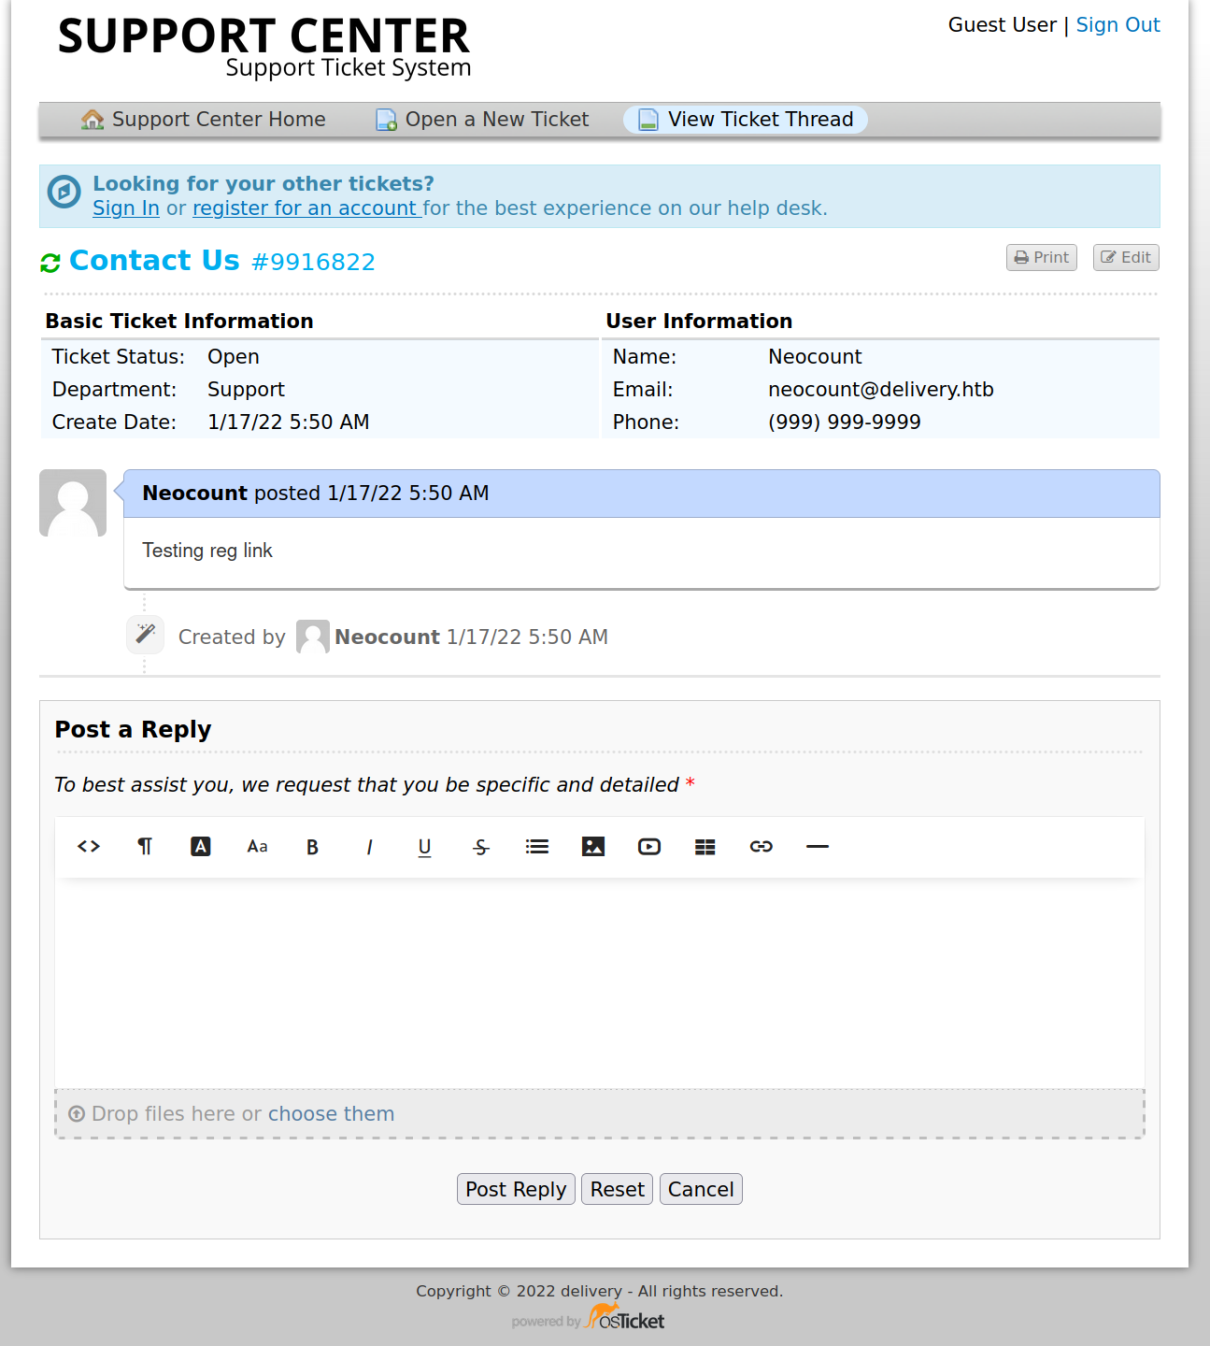Click the Sign Out link
Screen dimensions: 1210x1346
click(x=1117, y=25)
